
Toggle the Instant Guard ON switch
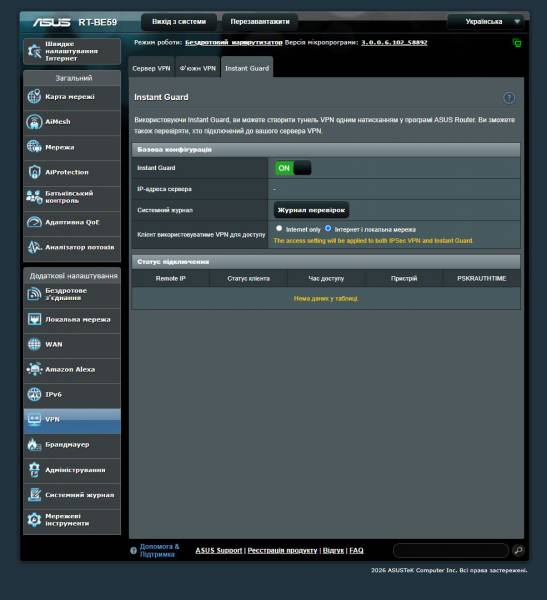[x=293, y=168]
